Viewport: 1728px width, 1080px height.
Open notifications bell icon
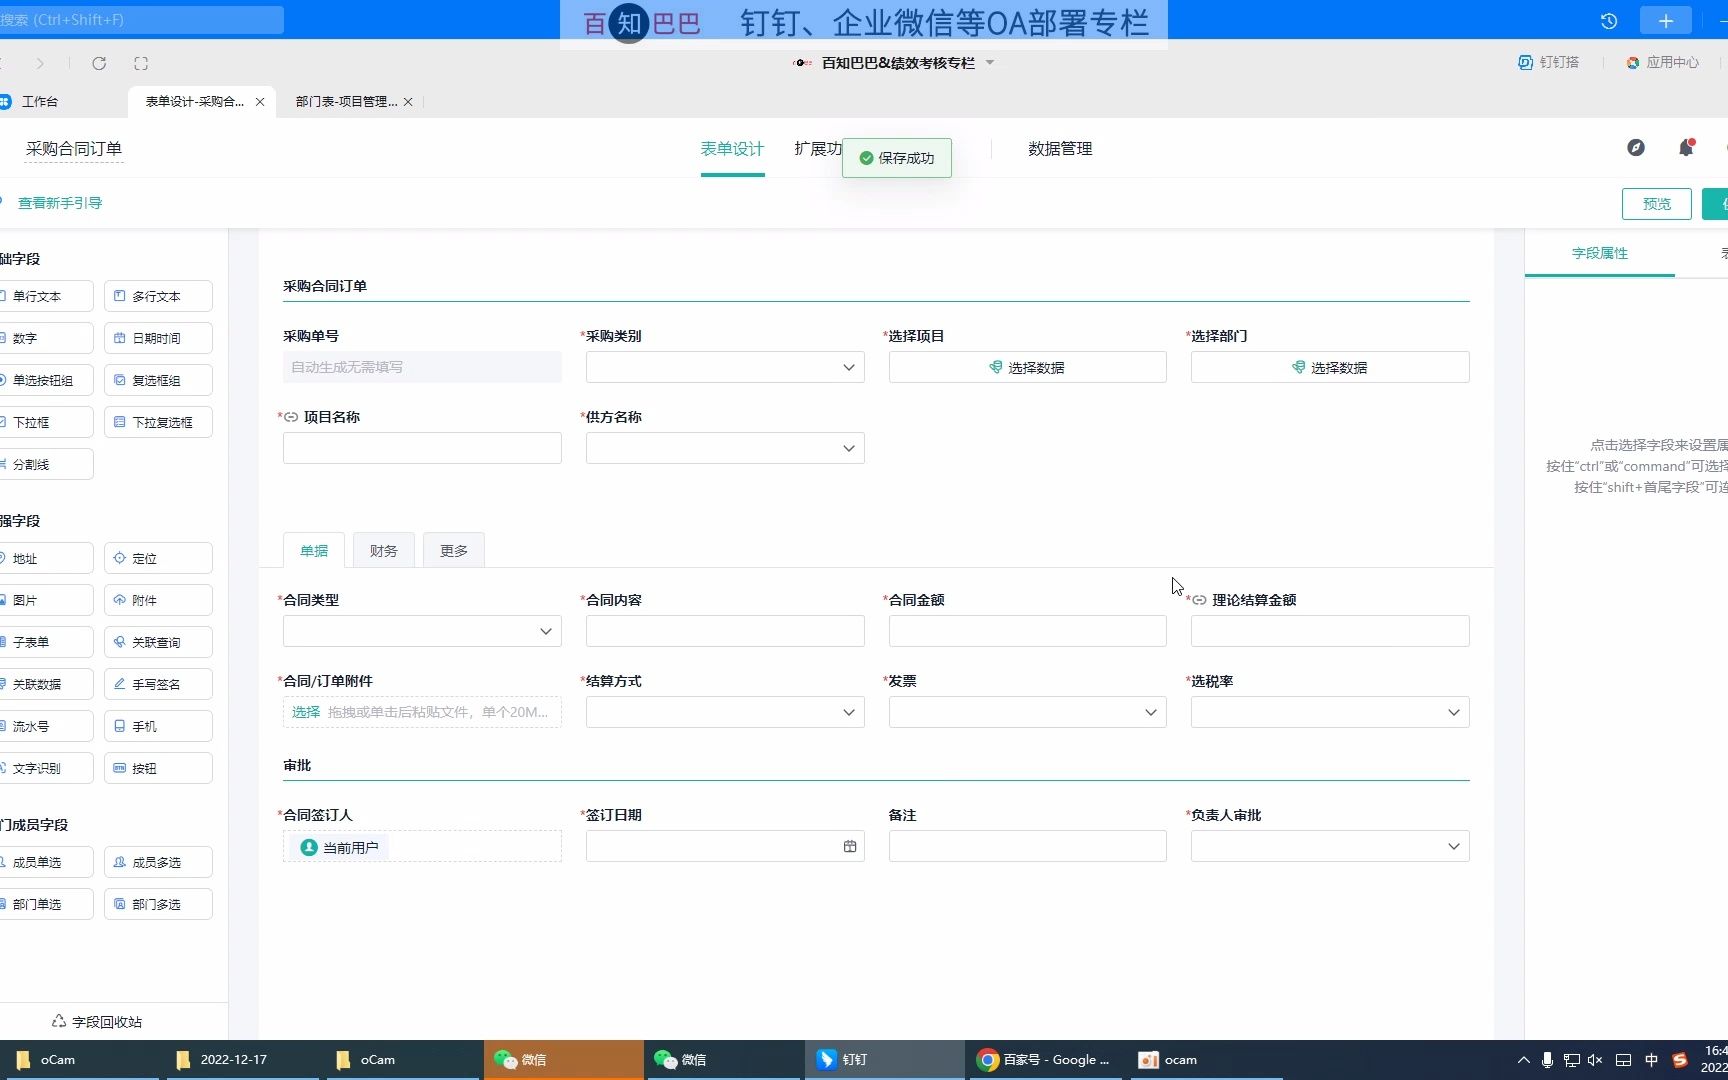click(1686, 148)
